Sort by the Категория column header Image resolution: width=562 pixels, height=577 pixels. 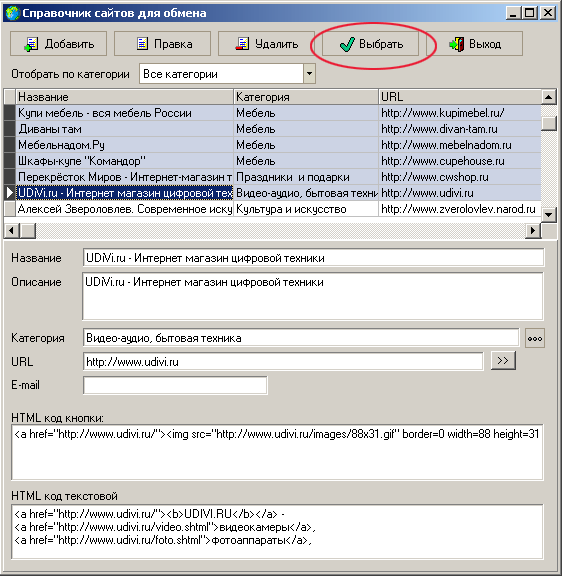coord(306,97)
